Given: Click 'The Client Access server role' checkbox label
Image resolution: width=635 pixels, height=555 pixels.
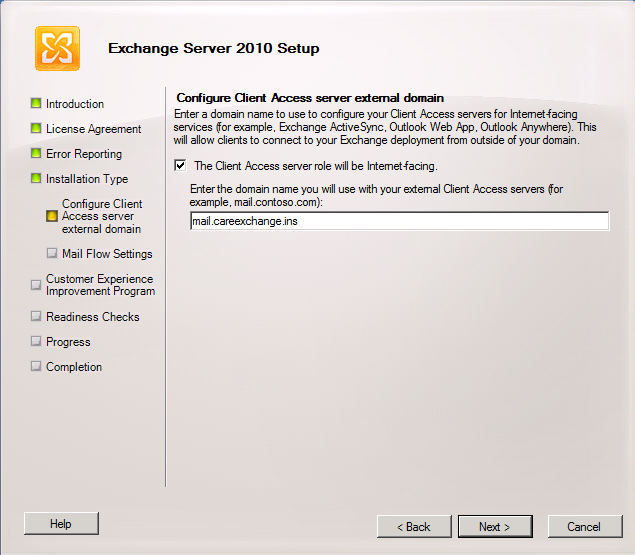Looking at the screenshot, I should [x=316, y=166].
